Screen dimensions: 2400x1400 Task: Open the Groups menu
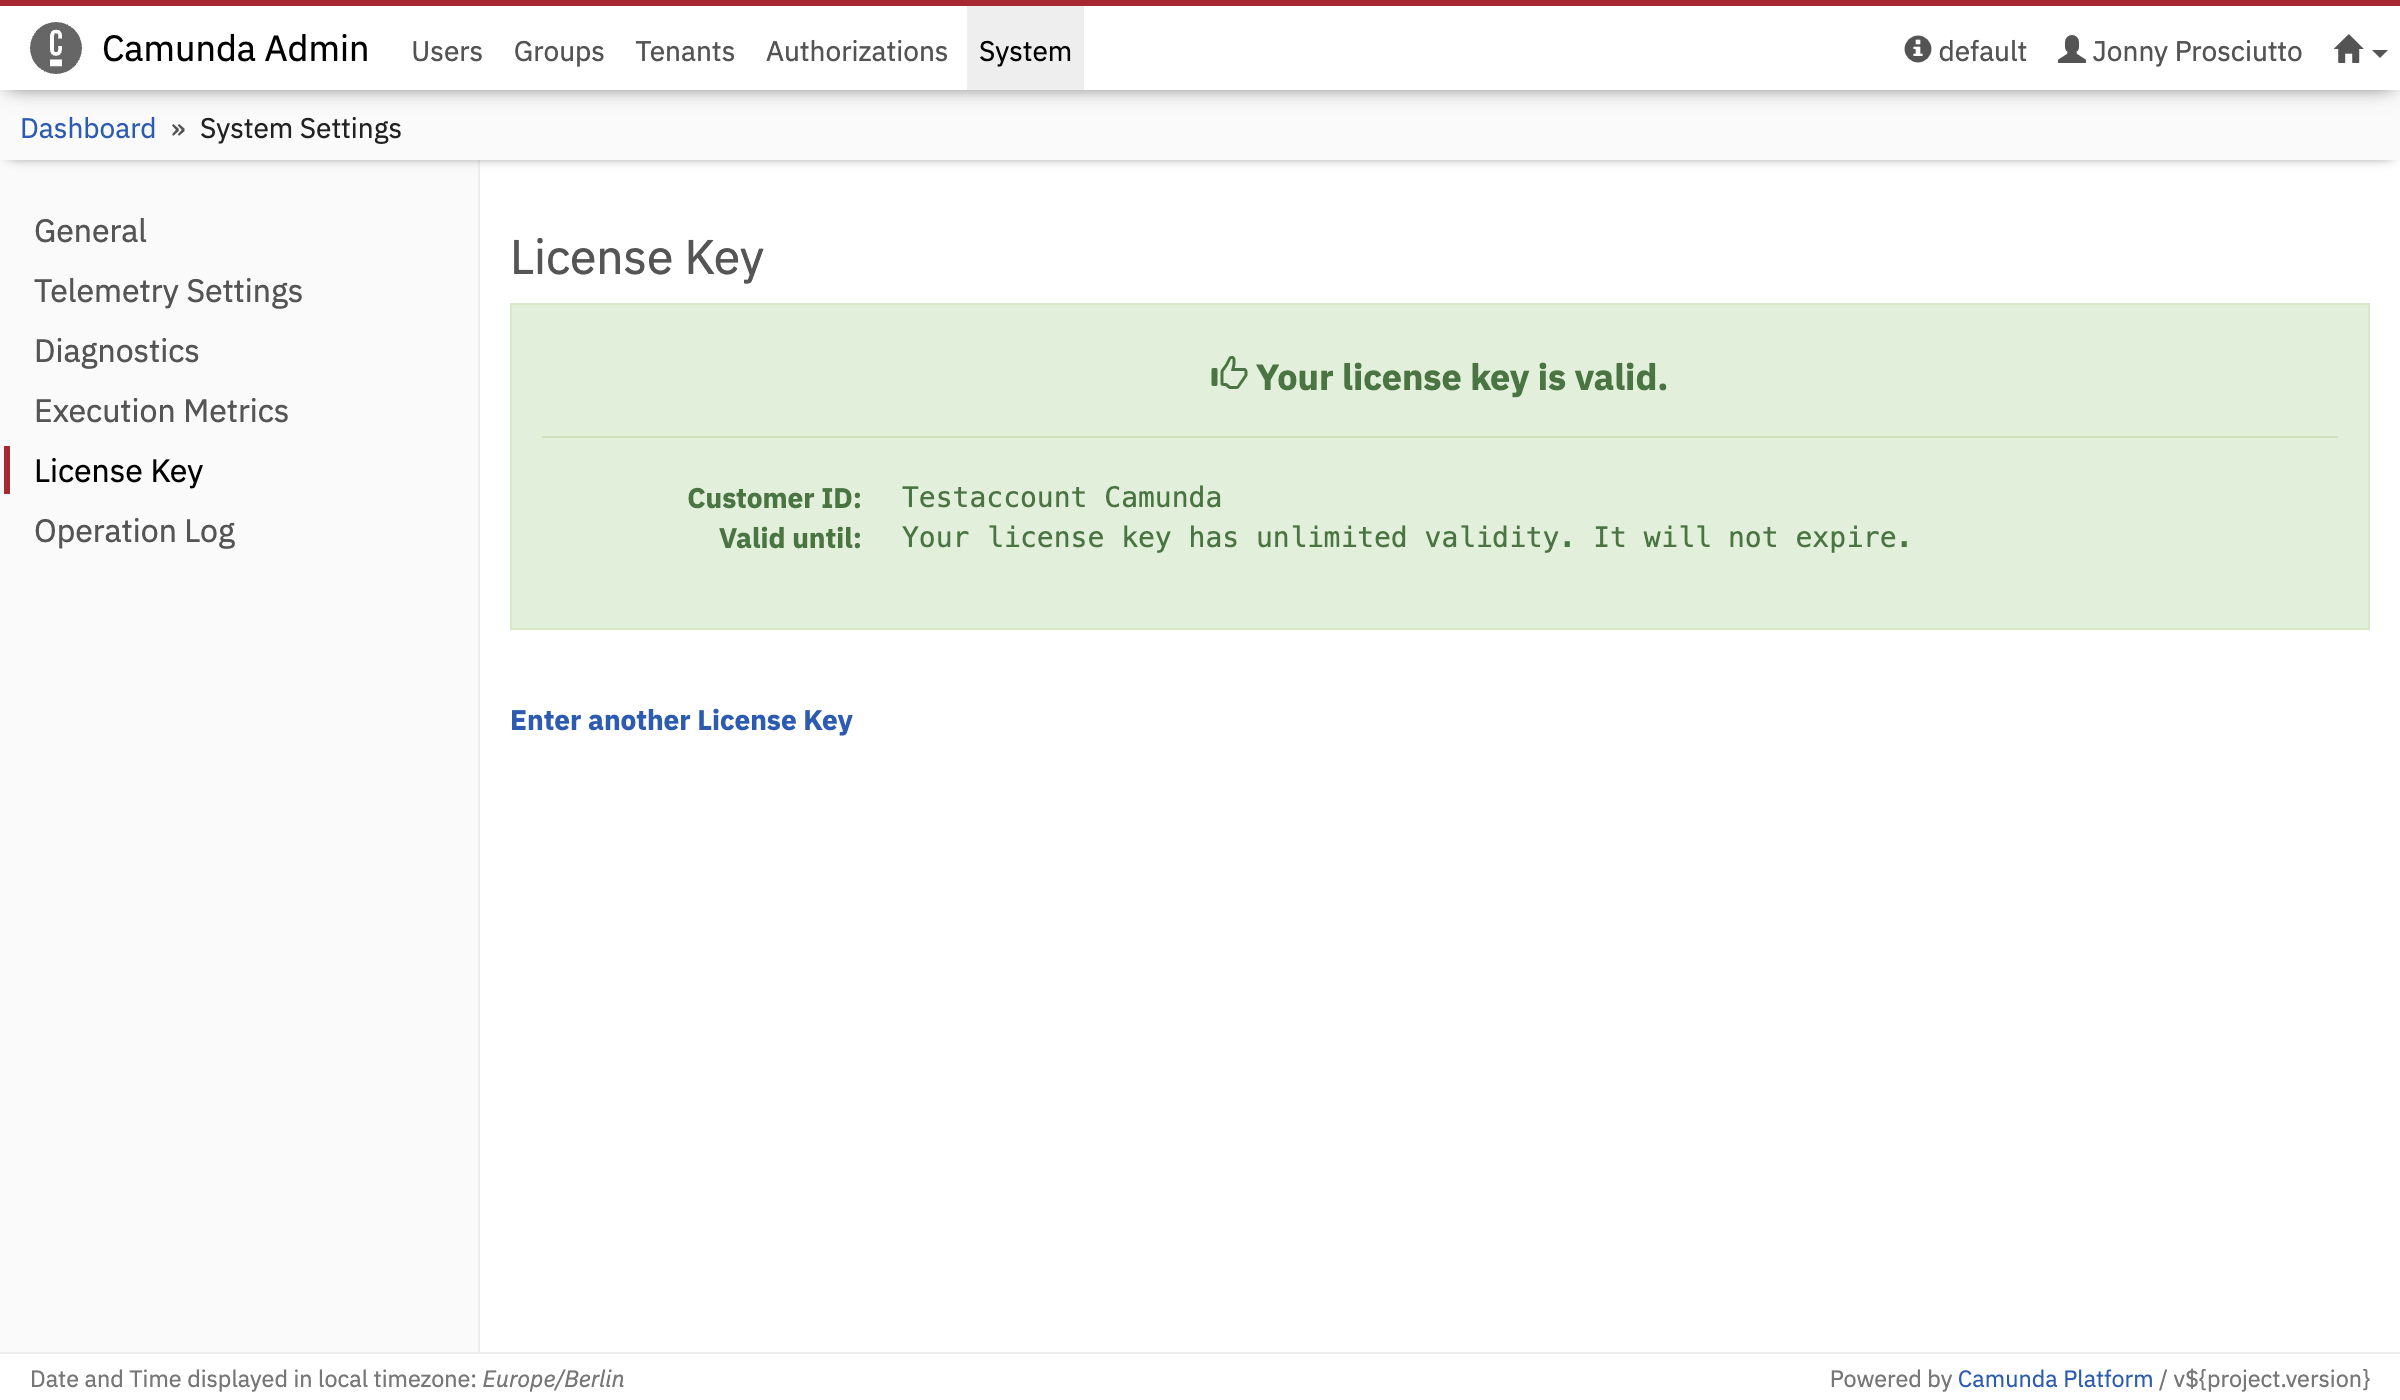[x=559, y=51]
